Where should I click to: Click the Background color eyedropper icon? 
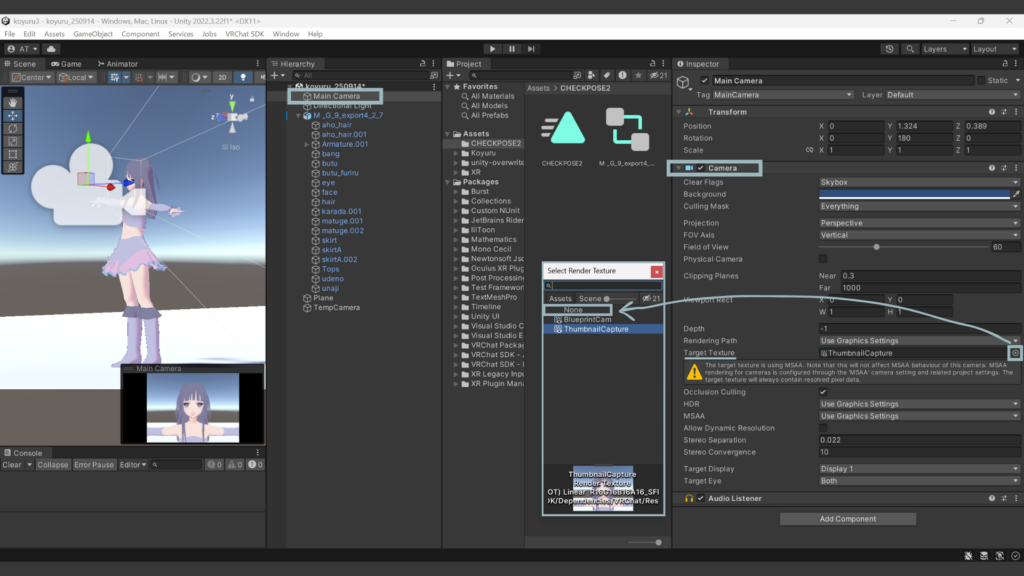1016,195
